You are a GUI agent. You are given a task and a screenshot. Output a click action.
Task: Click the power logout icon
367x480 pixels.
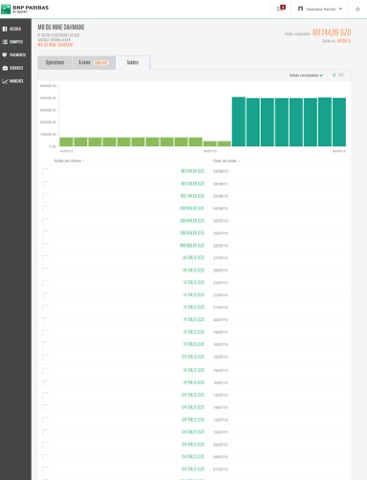click(x=357, y=9)
